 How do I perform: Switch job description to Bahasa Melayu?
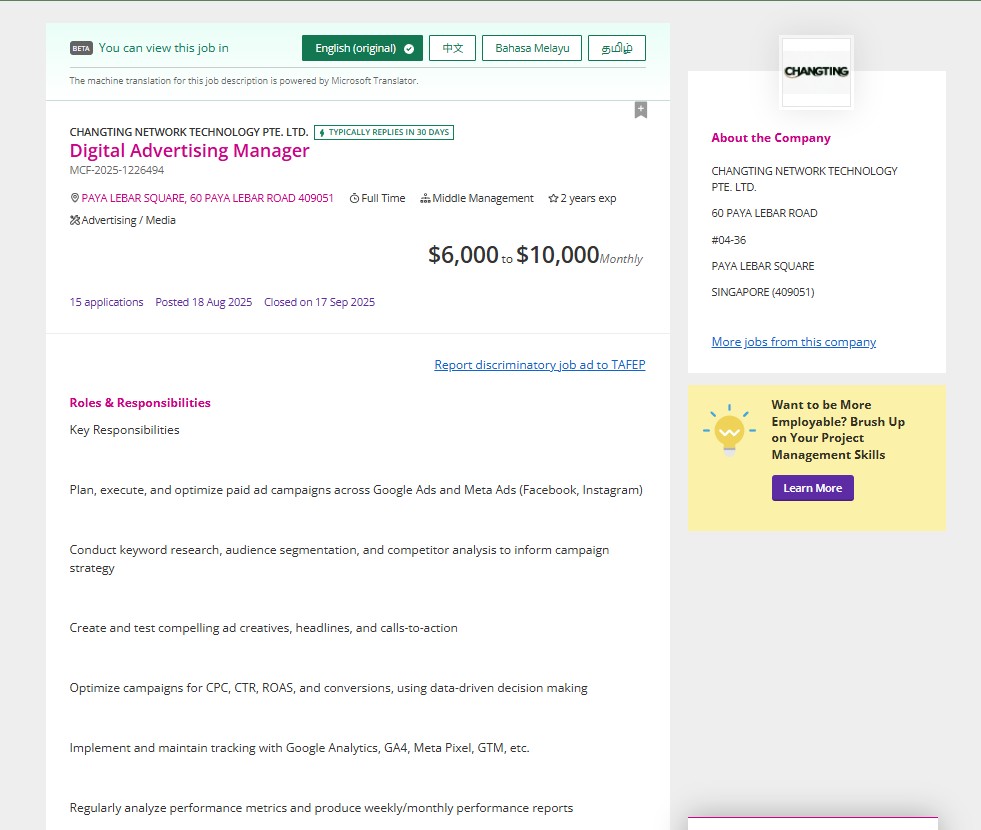tap(532, 48)
